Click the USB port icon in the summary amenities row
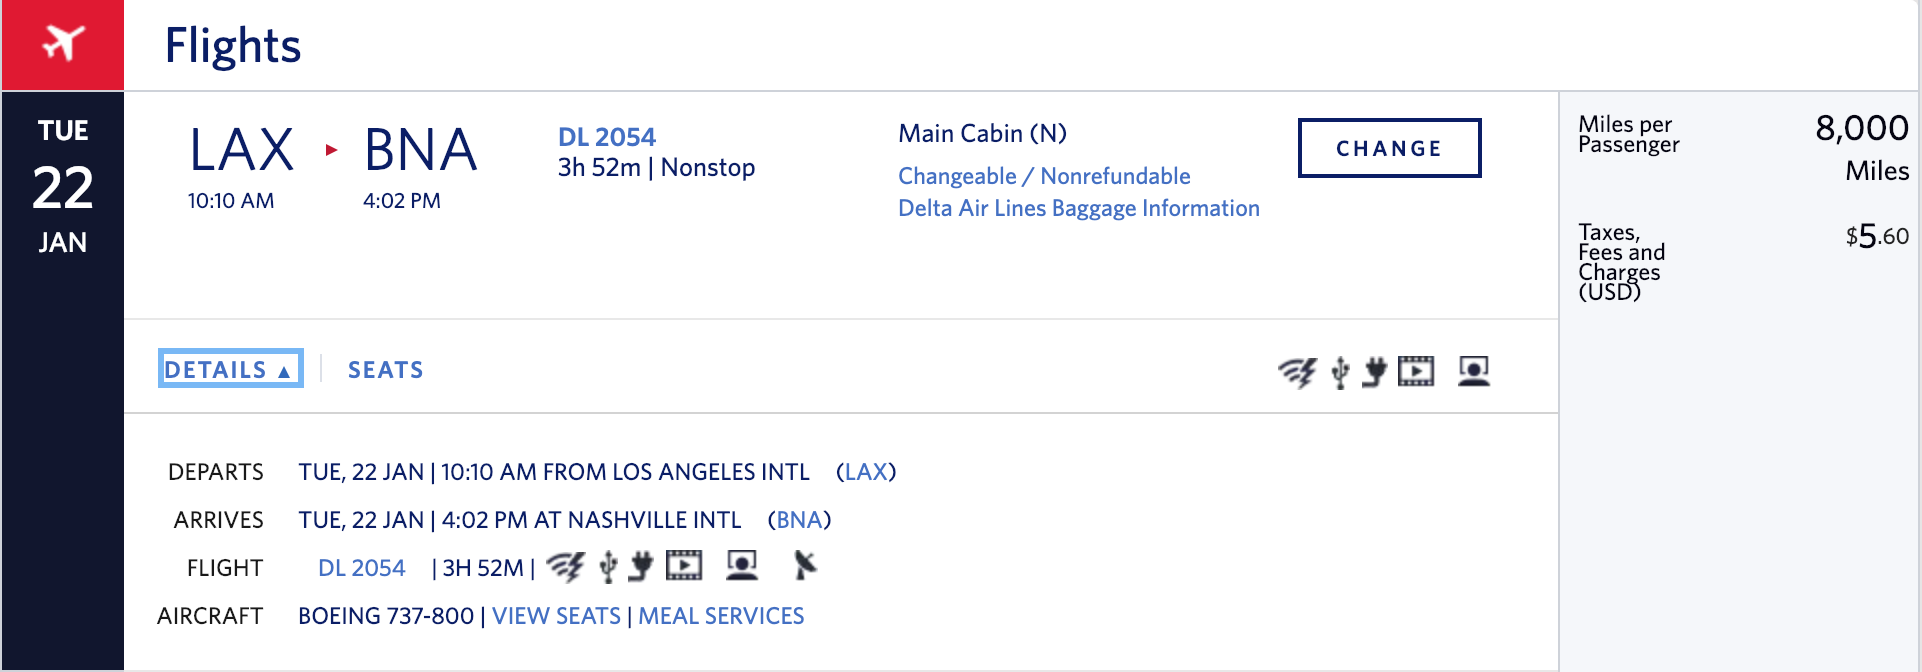This screenshot has width=1922, height=672. [x=1340, y=372]
